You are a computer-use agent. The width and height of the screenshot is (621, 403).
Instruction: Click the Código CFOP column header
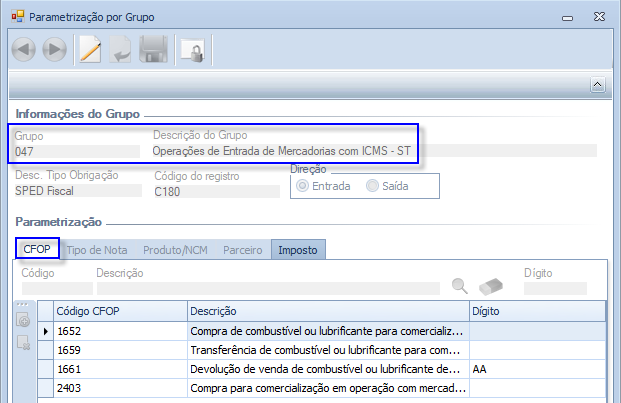coord(120,311)
